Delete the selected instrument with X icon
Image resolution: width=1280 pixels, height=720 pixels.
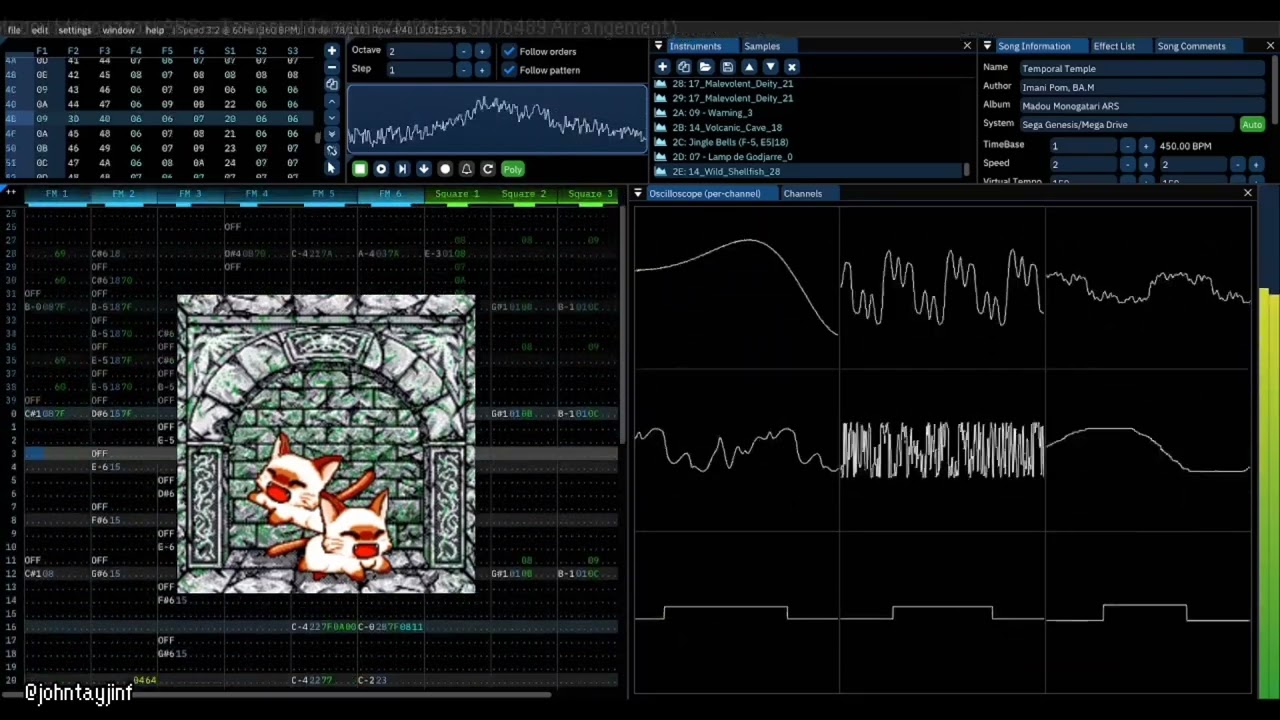tap(791, 67)
